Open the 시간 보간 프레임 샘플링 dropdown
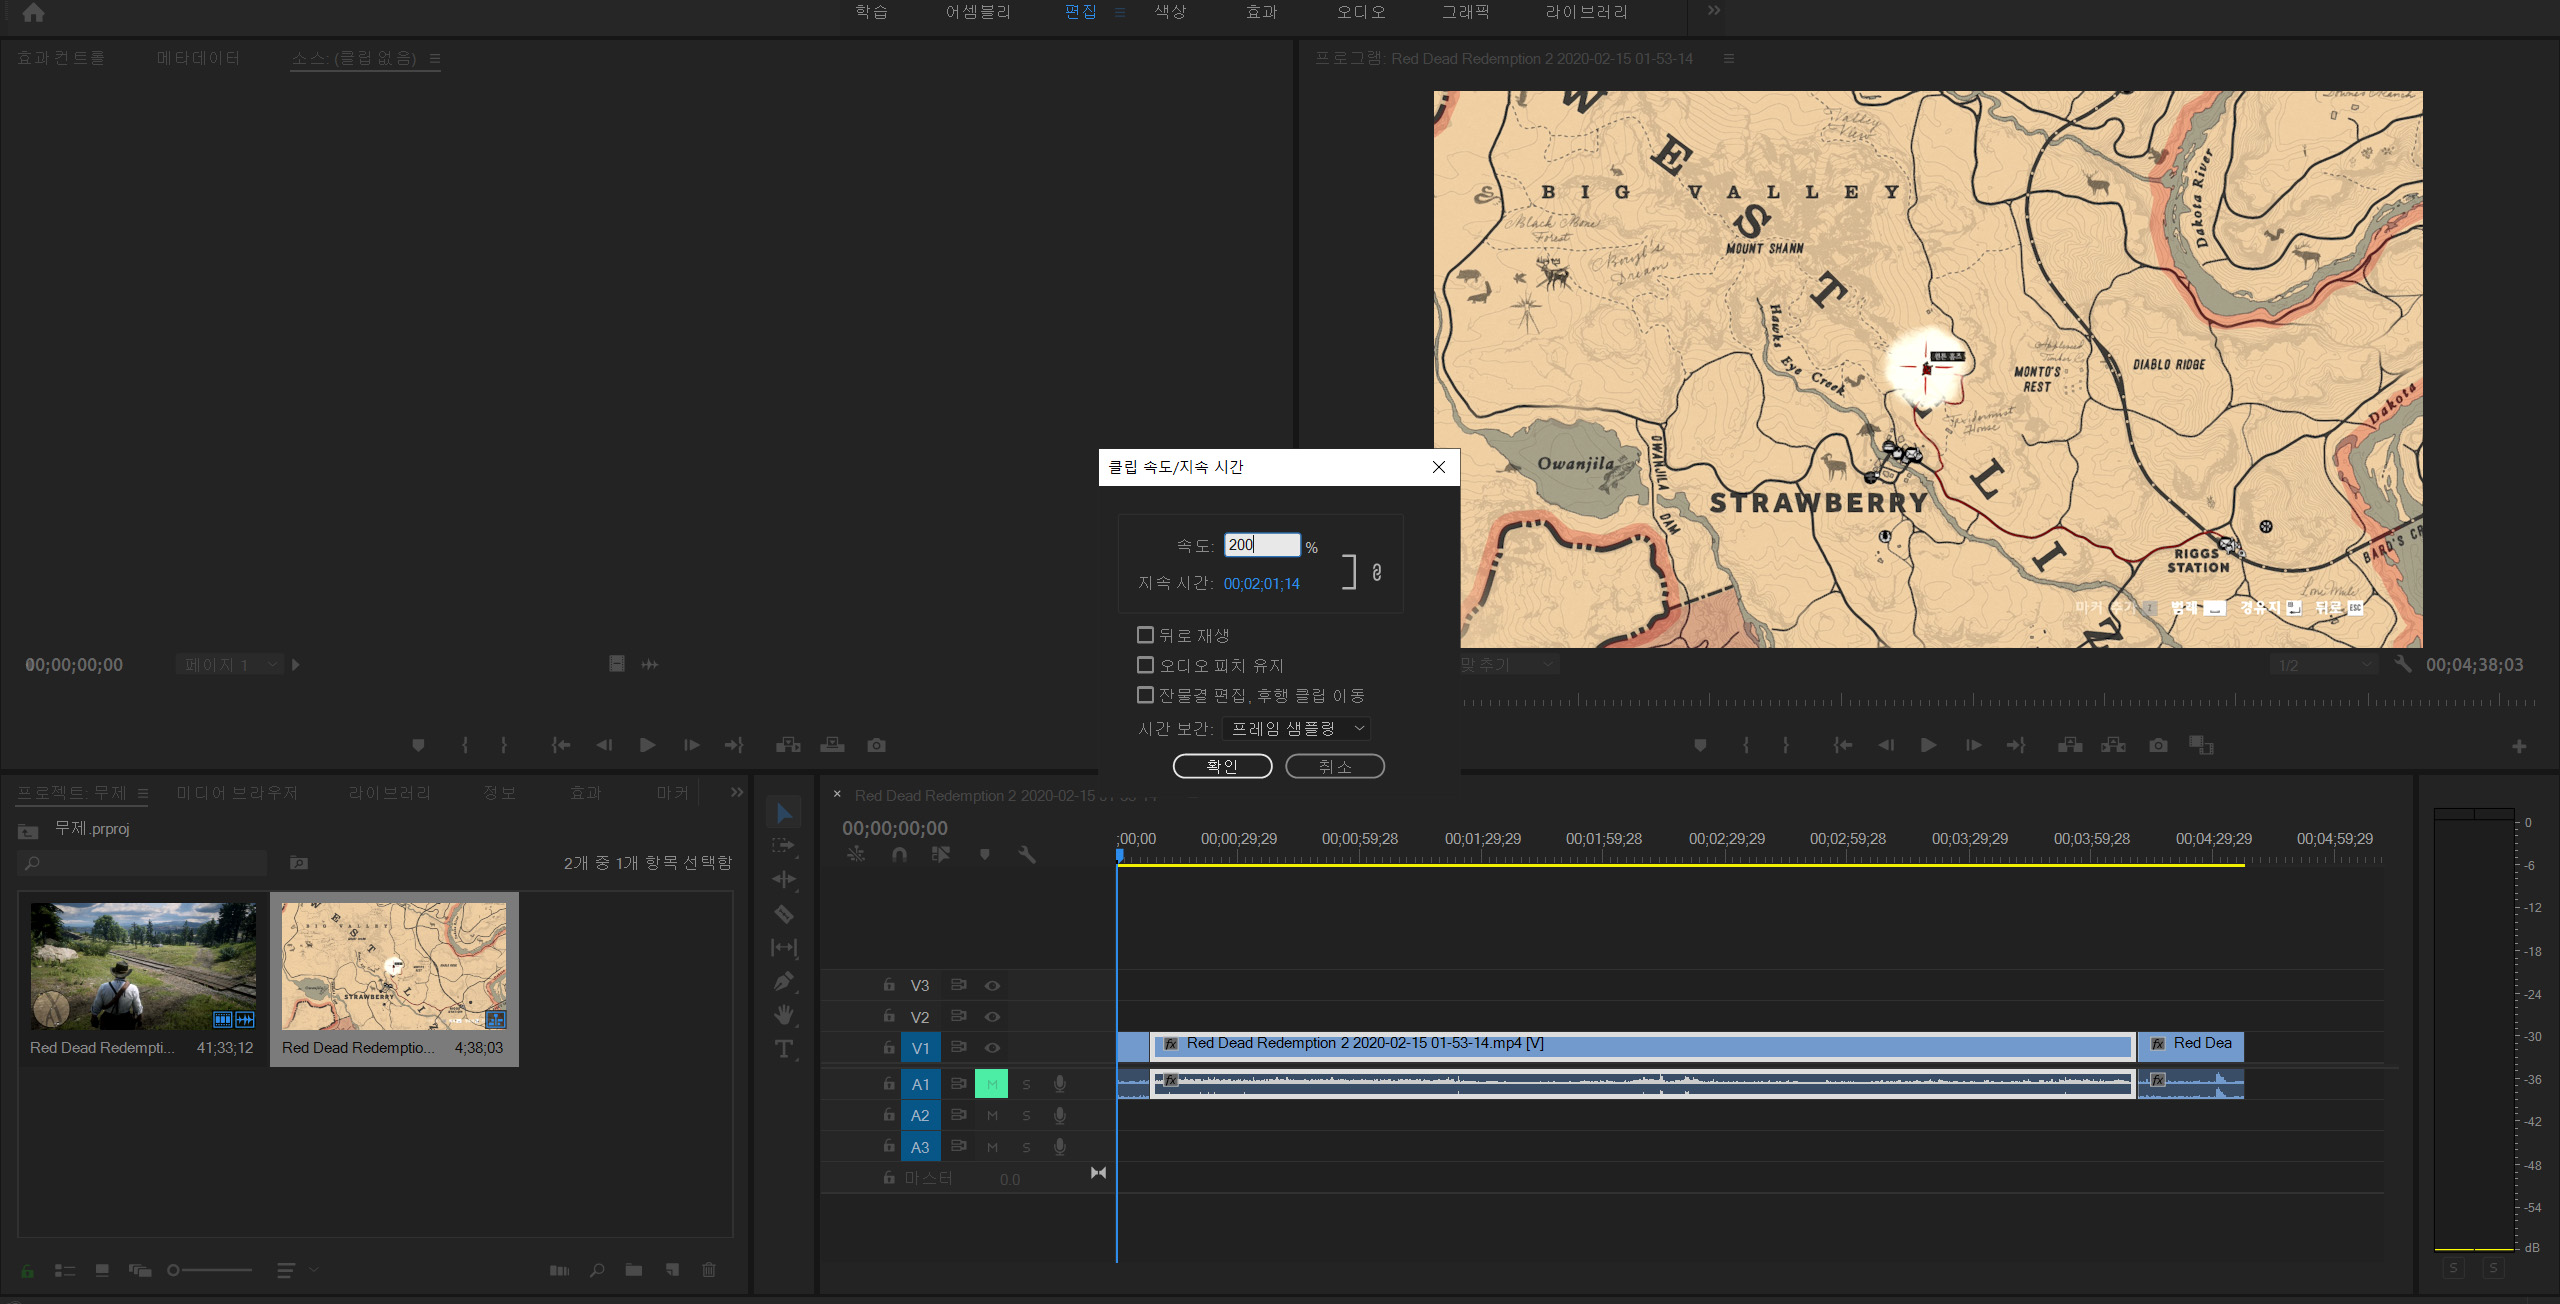Image resolution: width=2560 pixels, height=1304 pixels. pos(1297,729)
